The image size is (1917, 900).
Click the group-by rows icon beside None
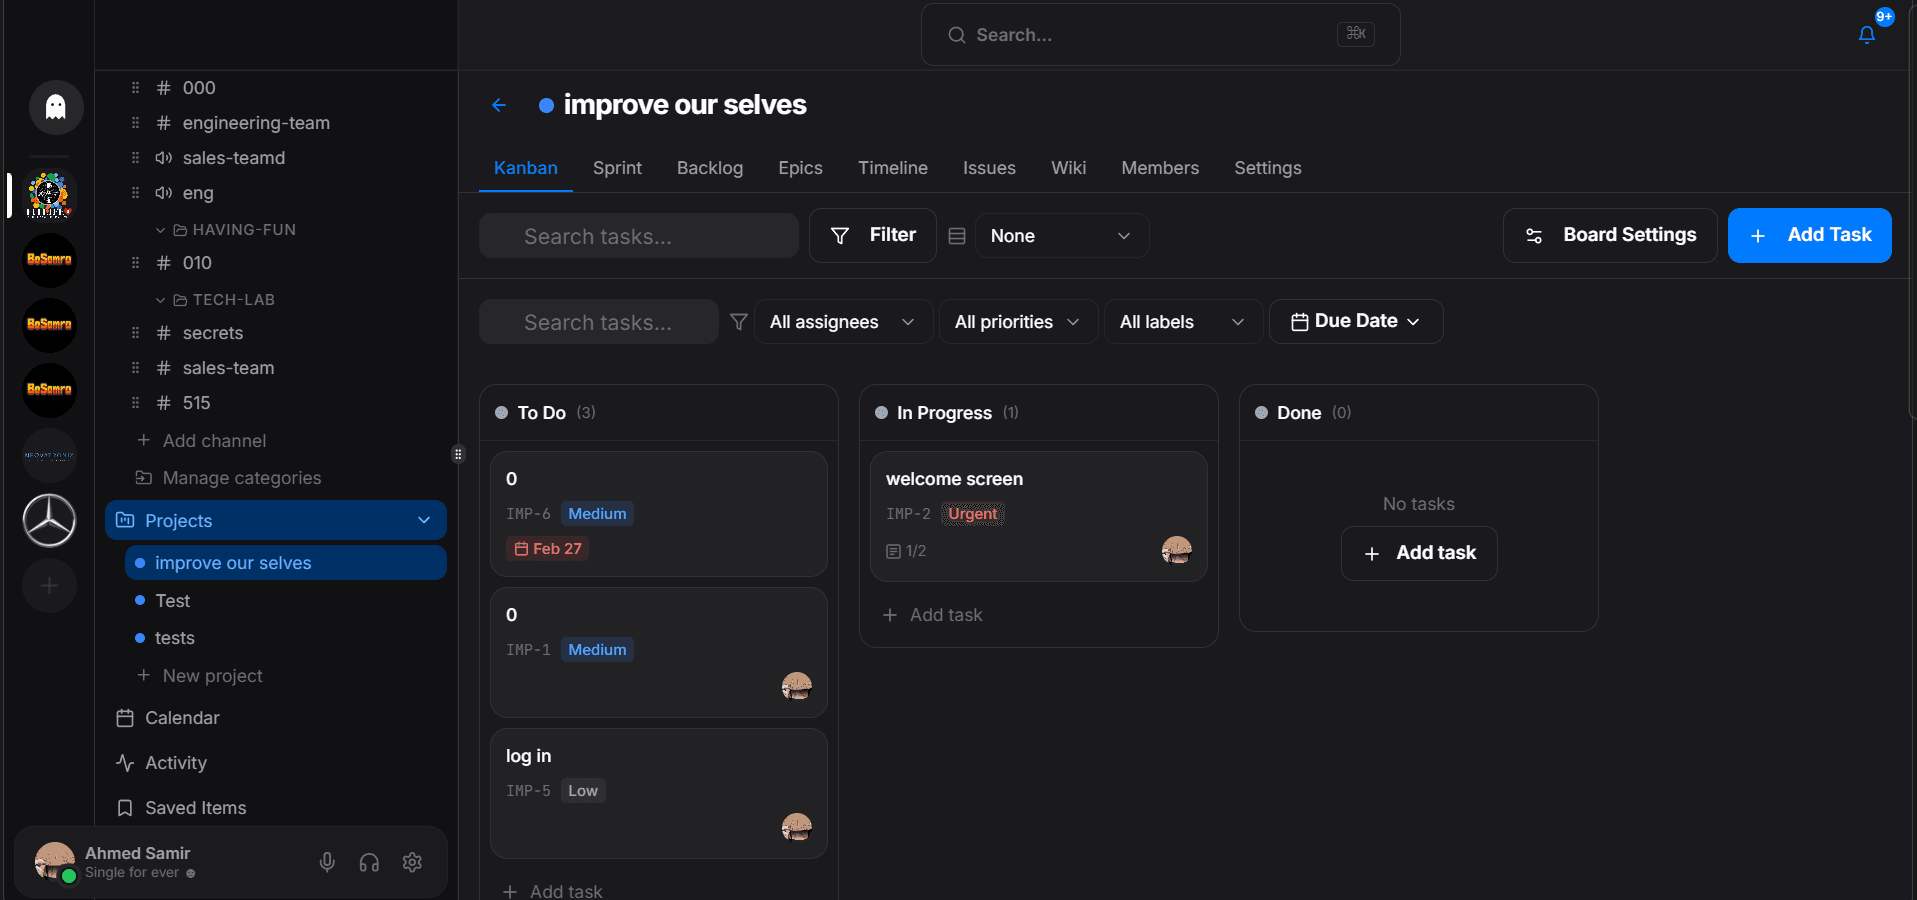(x=957, y=236)
